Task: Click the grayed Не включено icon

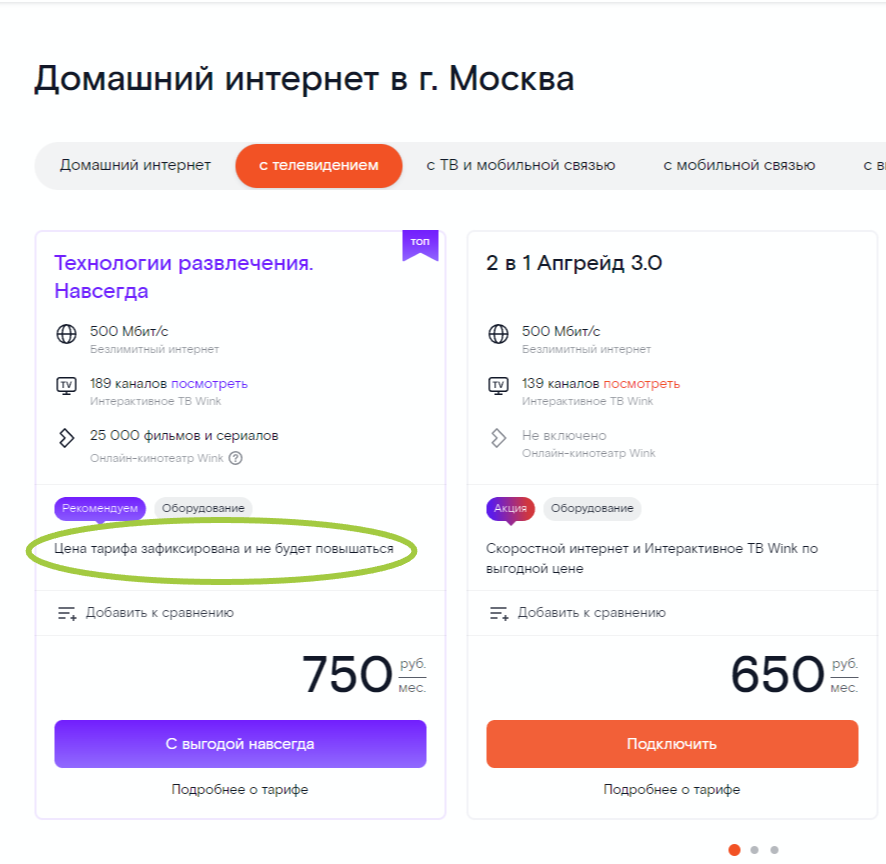Action: (497, 437)
